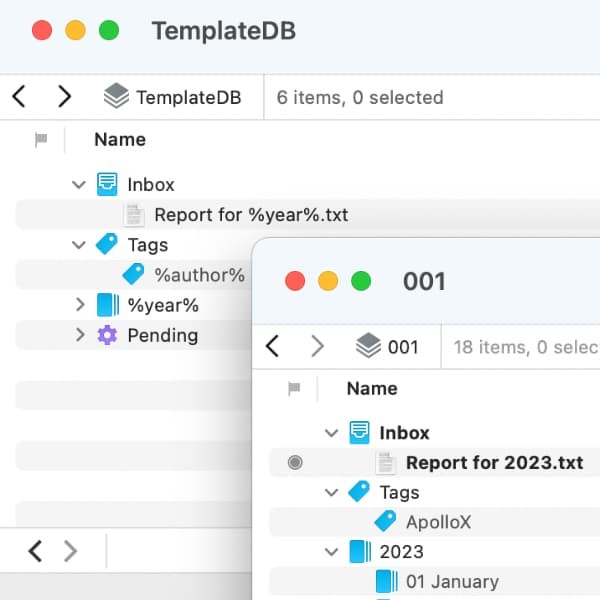Sort by Name column in TemplateDB
The height and width of the screenshot is (600, 600).
pyautogui.click(x=120, y=140)
